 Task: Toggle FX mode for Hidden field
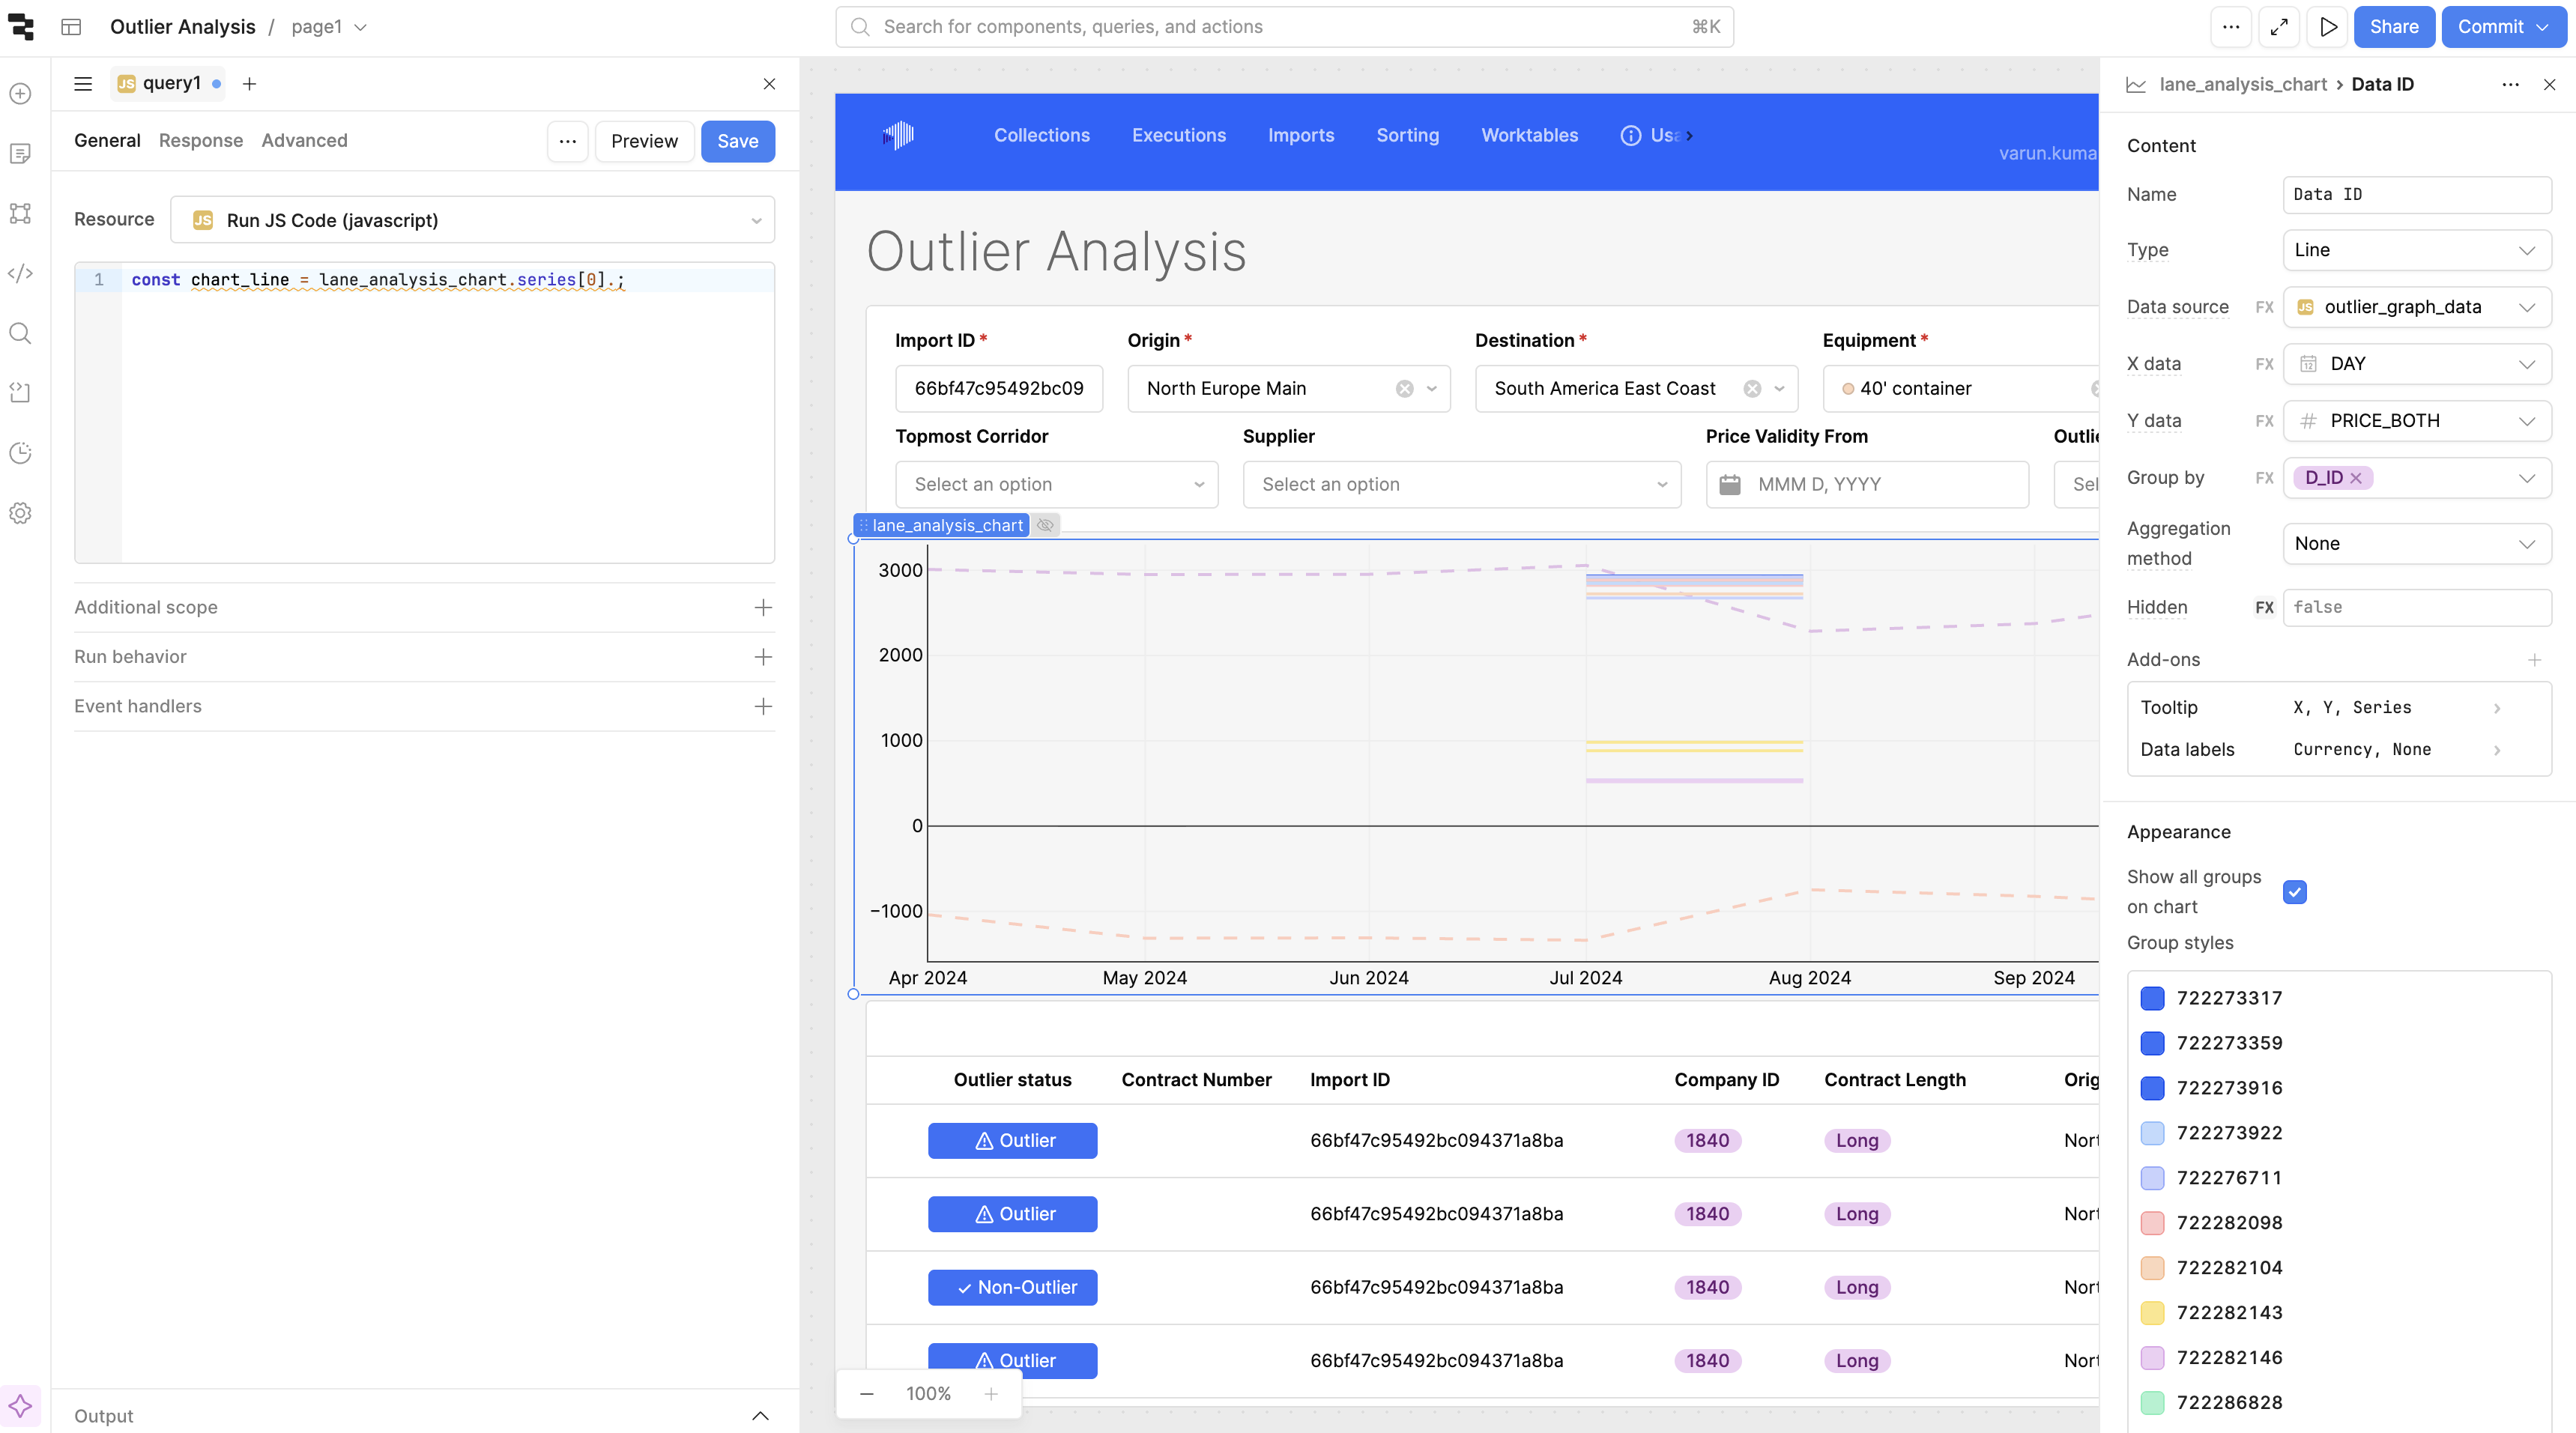click(x=2264, y=607)
